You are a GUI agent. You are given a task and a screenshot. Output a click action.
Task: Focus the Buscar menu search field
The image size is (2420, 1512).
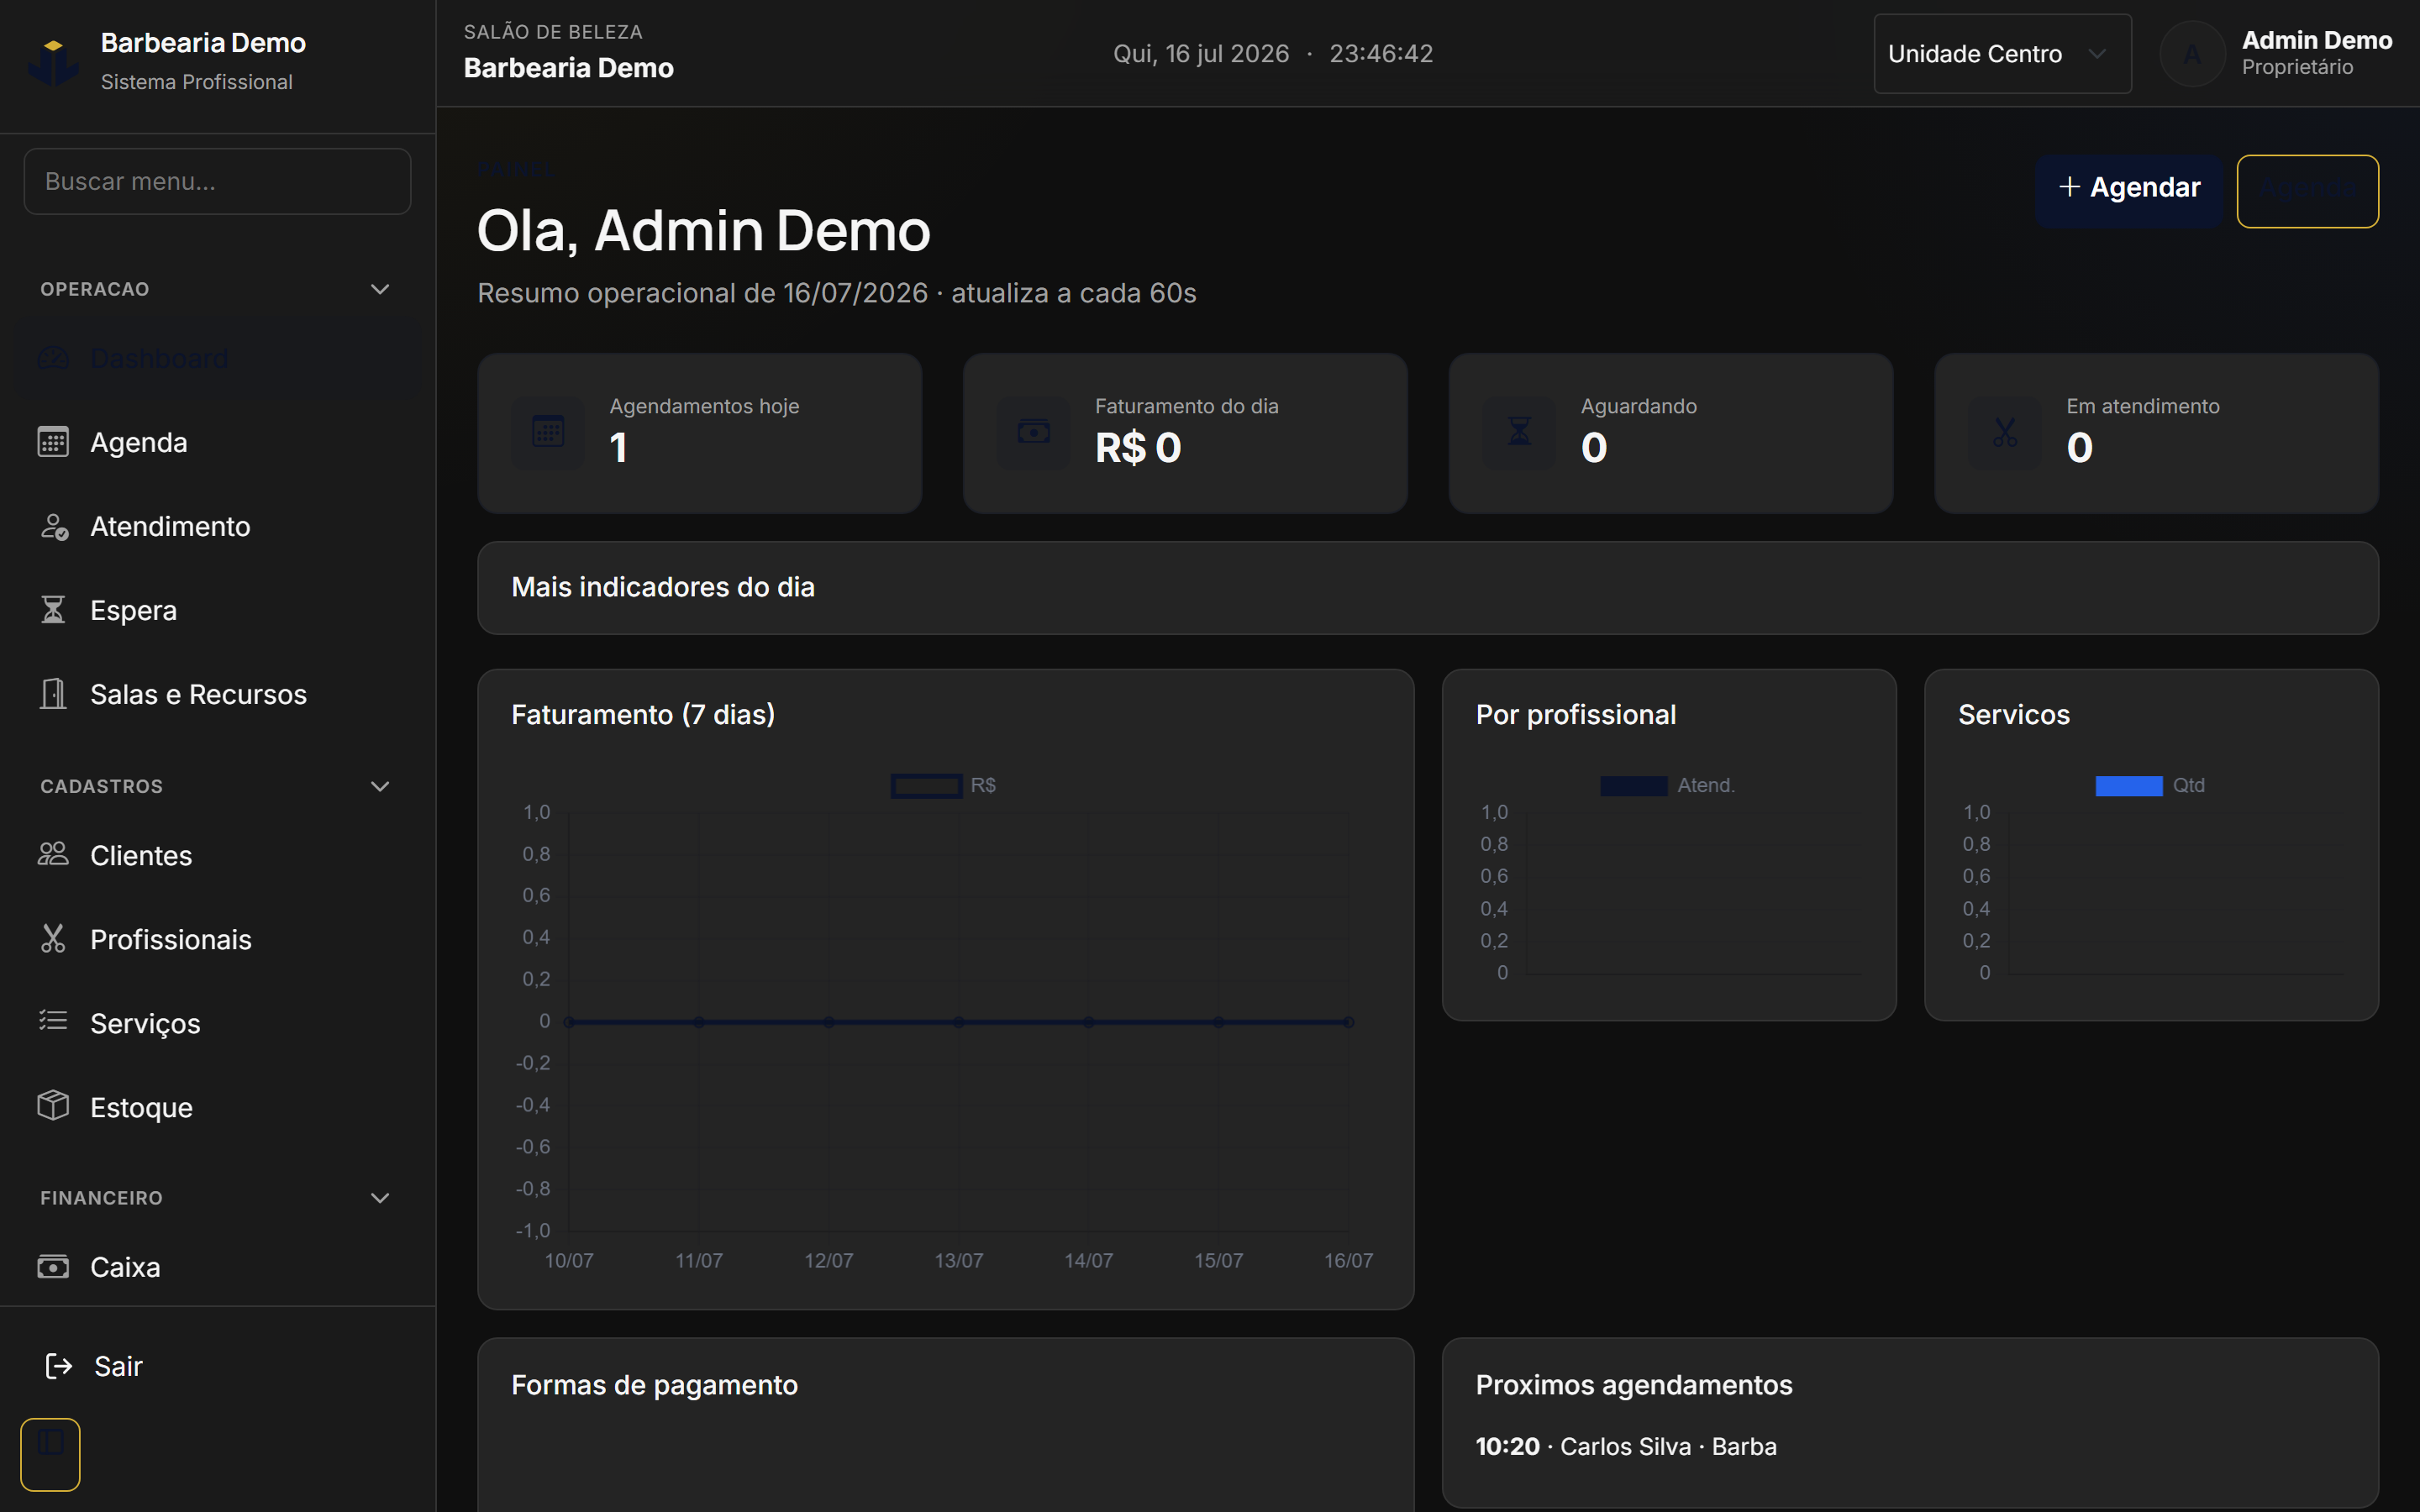pyautogui.click(x=217, y=181)
